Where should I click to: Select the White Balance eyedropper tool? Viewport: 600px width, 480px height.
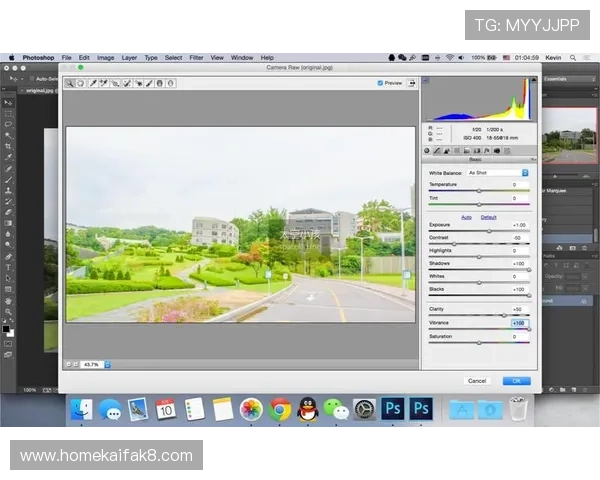pyautogui.click(x=92, y=83)
